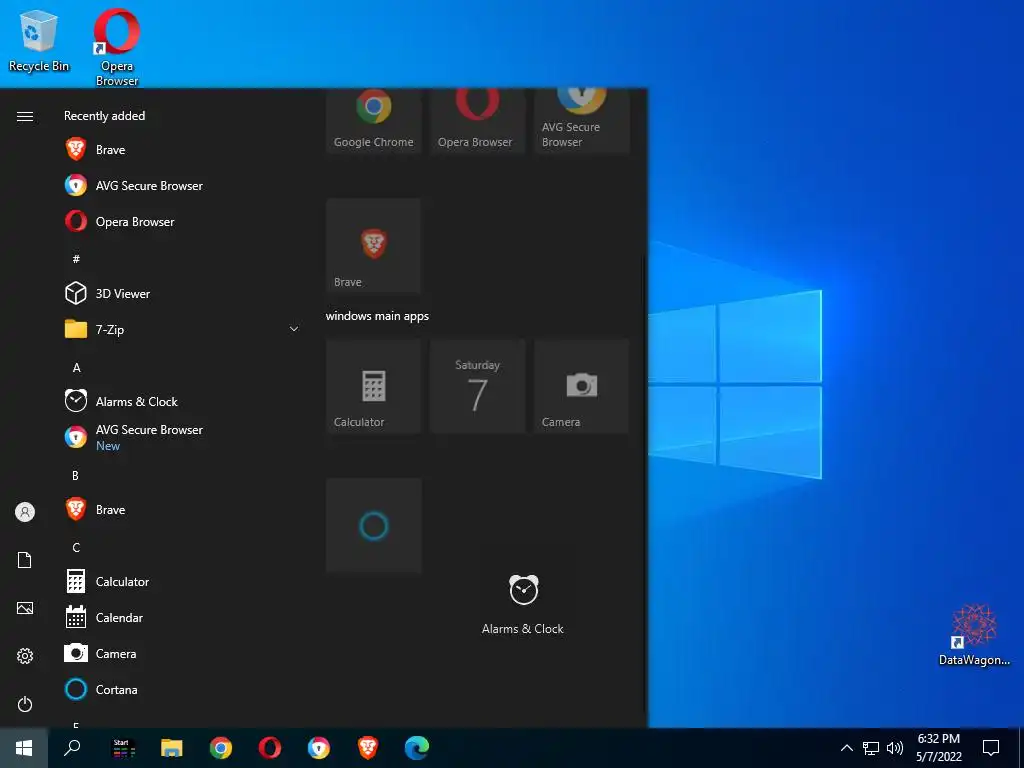This screenshot has width=1024, height=768.
Task: Open Pictures from Start sidebar
Action: 25,608
